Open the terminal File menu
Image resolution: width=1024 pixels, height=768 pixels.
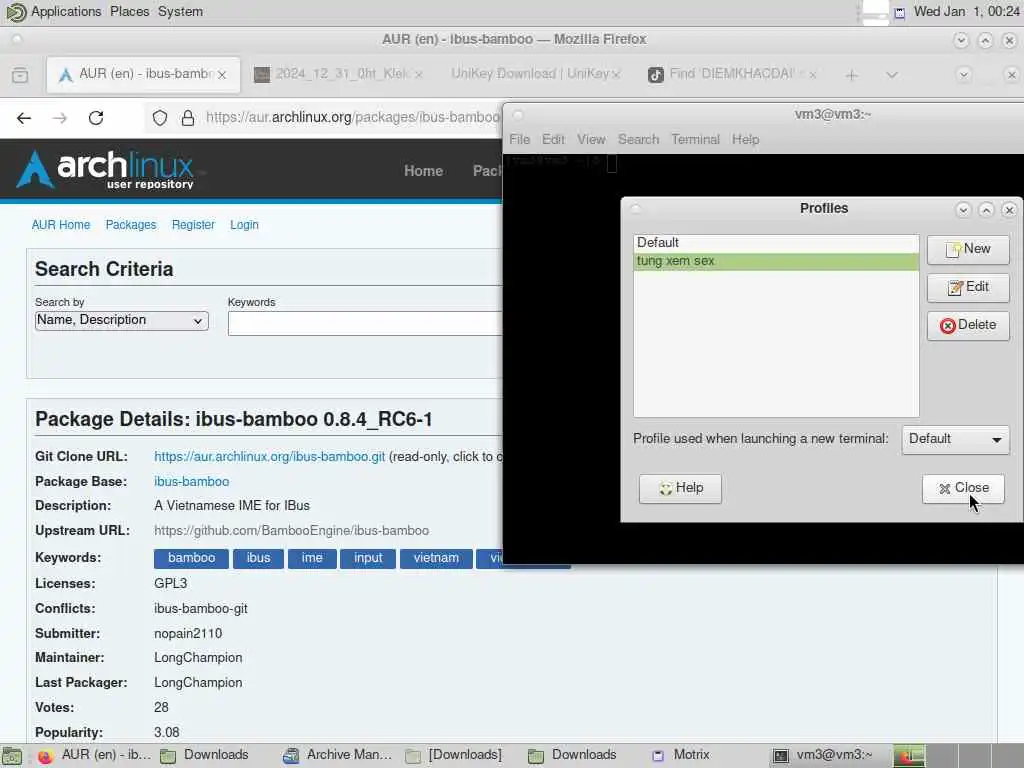click(x=519, y=140)
